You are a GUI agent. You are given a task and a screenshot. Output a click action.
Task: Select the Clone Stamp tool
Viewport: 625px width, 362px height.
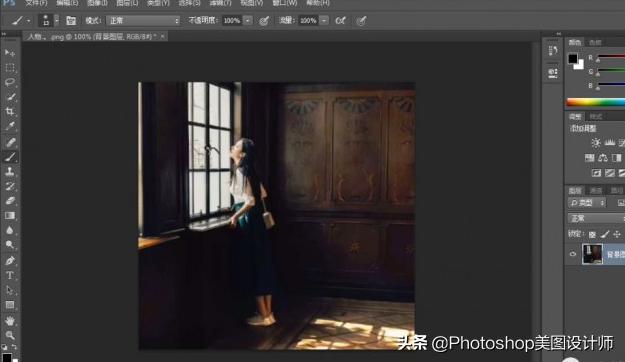pyautogui.click(x=10, y=171)
